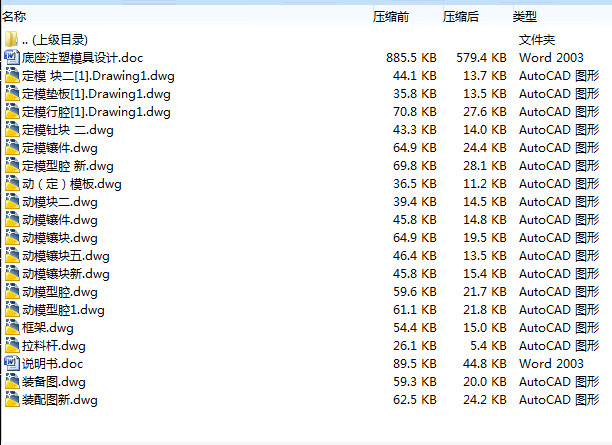Select file 动模镶件.dwg
612x445 pixels.
pos(60,220)
